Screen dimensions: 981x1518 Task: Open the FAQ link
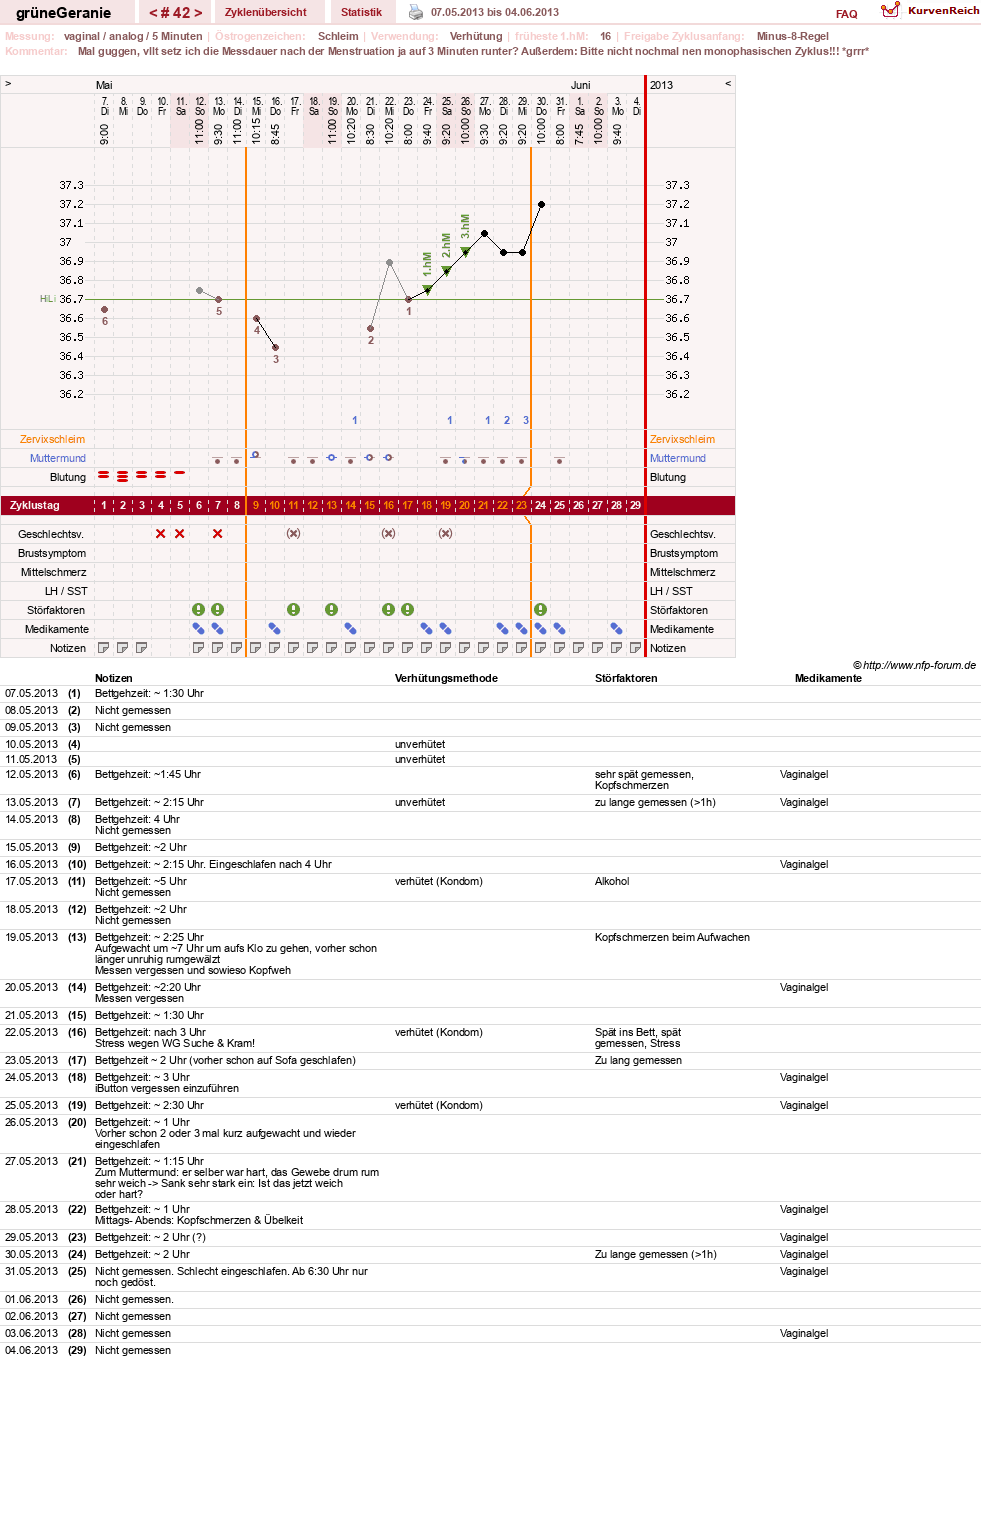847,14
